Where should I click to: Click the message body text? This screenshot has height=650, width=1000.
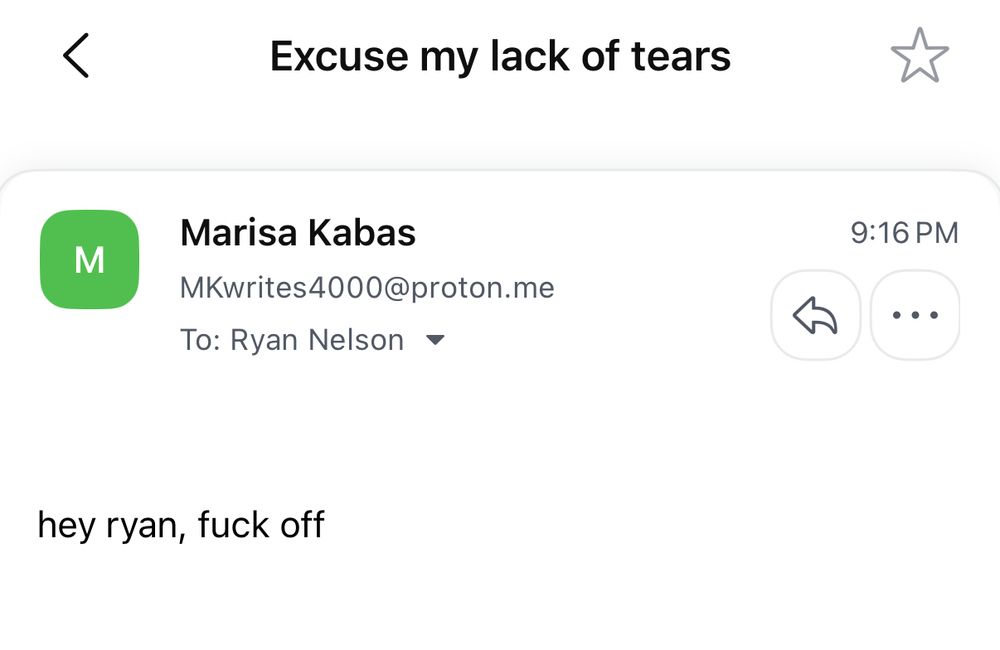pyautogui.click(x=181, y=524)
